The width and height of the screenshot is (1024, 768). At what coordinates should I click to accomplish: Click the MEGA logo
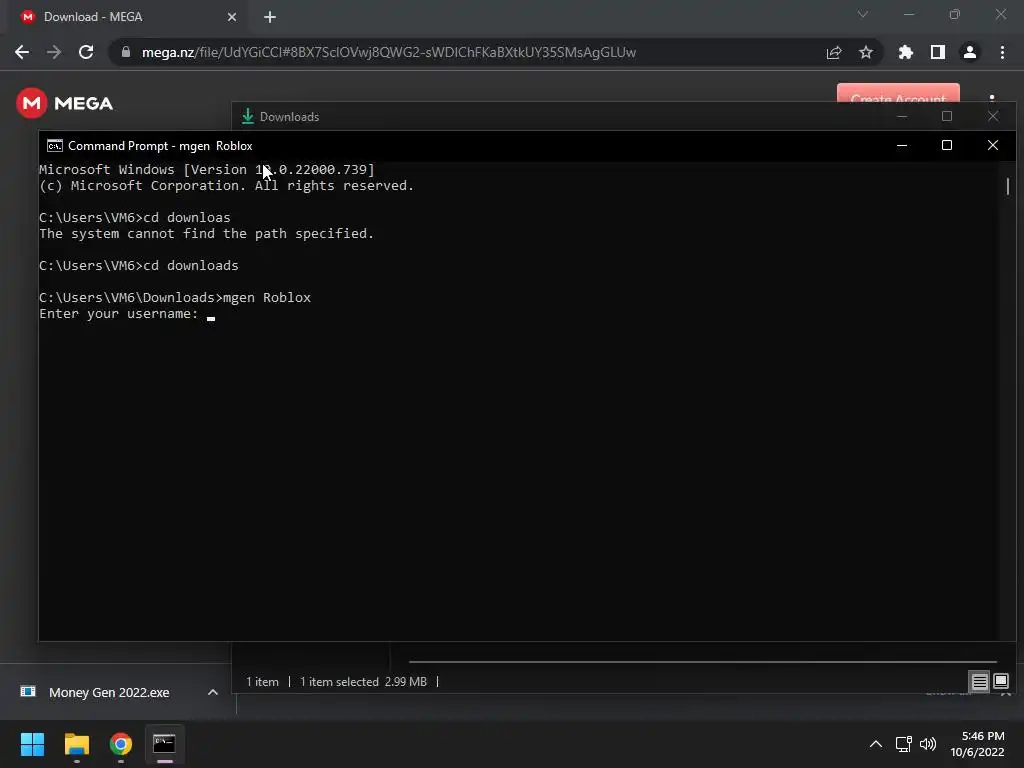click(65, 103)
